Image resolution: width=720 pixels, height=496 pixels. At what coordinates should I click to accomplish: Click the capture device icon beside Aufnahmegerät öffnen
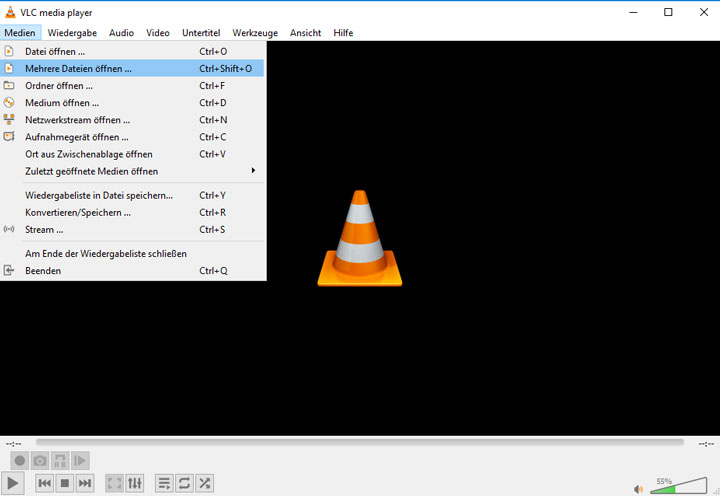click(9, 136)
